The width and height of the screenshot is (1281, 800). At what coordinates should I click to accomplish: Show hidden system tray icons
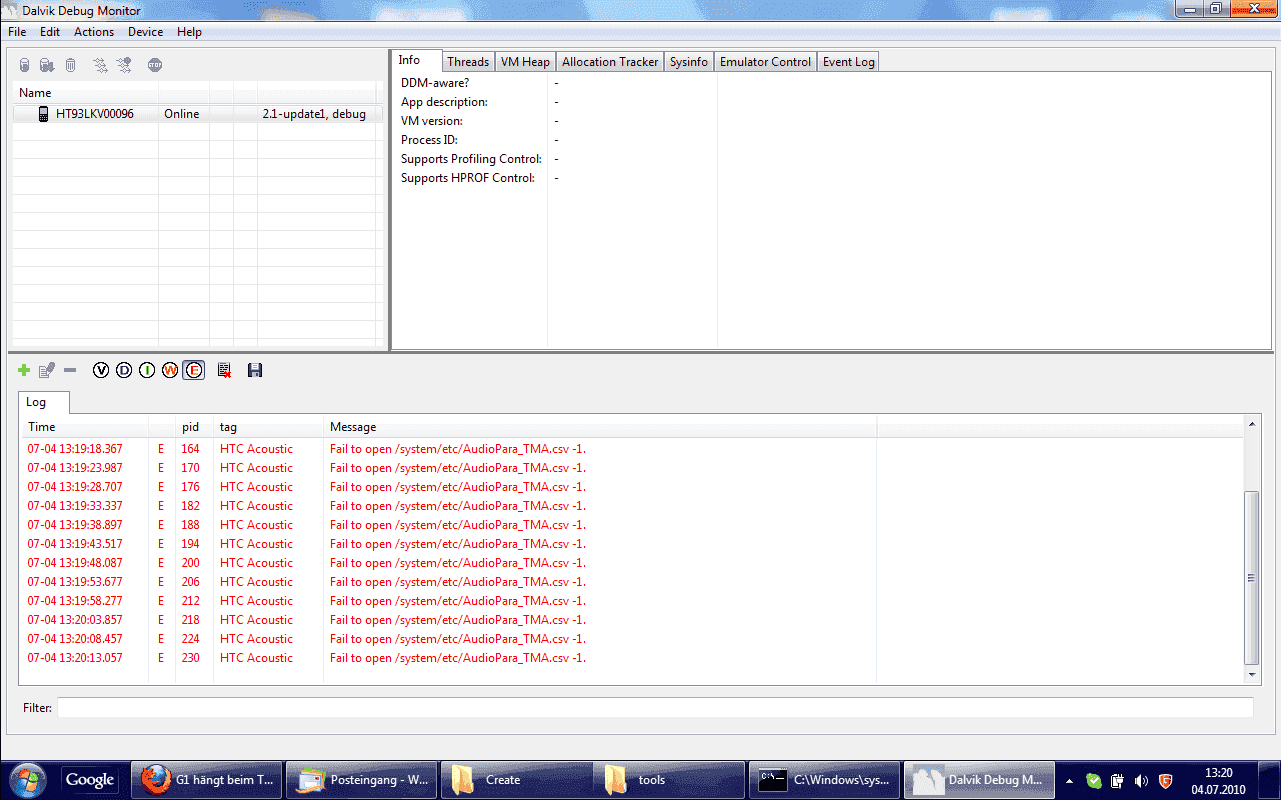pyautogui.click(x=1070, y=781)
